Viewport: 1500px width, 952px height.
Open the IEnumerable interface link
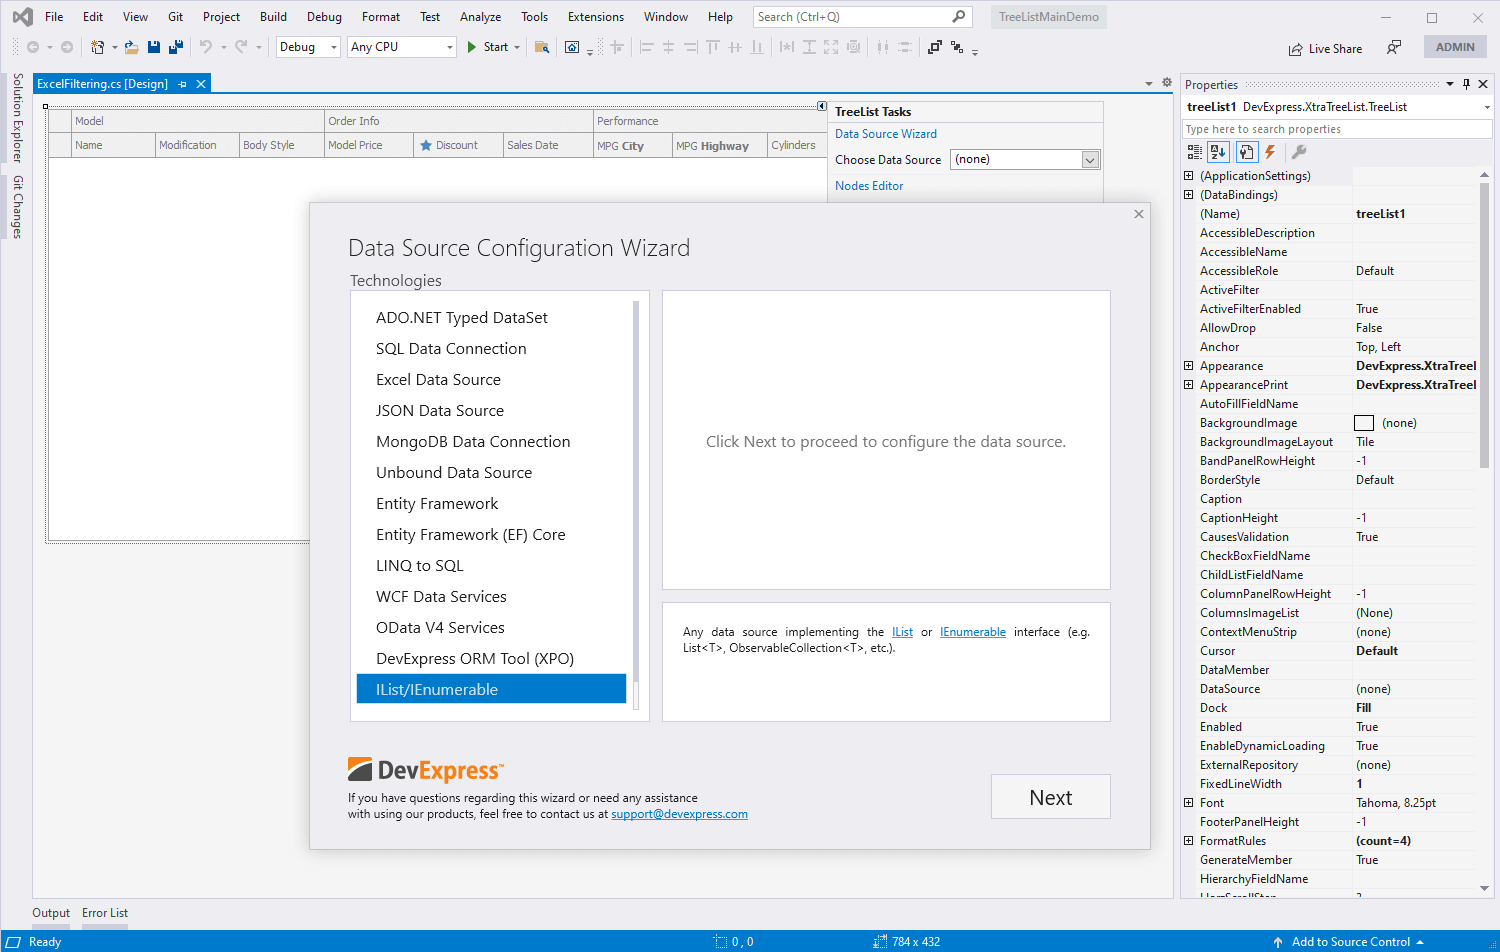click(x=972, y=632)
